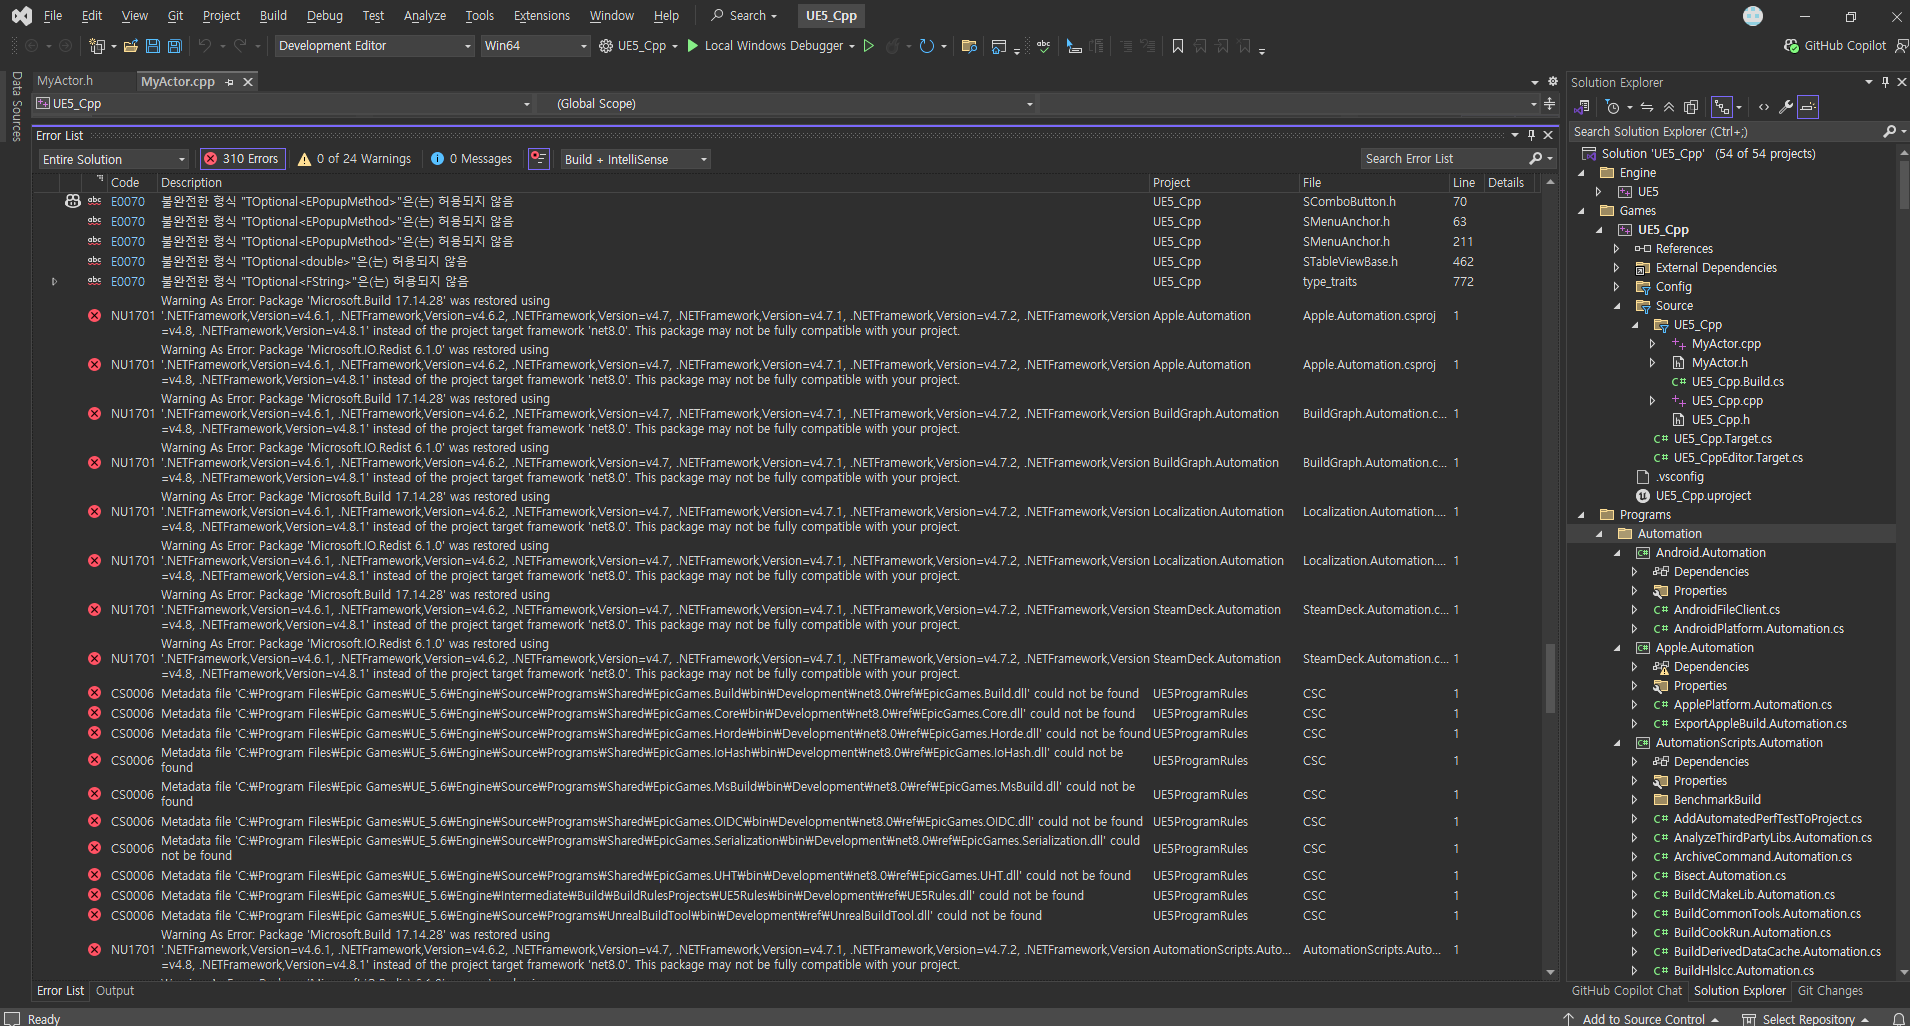Image resolution: width=1910 pixels, height=1026 pixels.
Task: Switch to the MyActor.h tab
Action: [65, 81]
